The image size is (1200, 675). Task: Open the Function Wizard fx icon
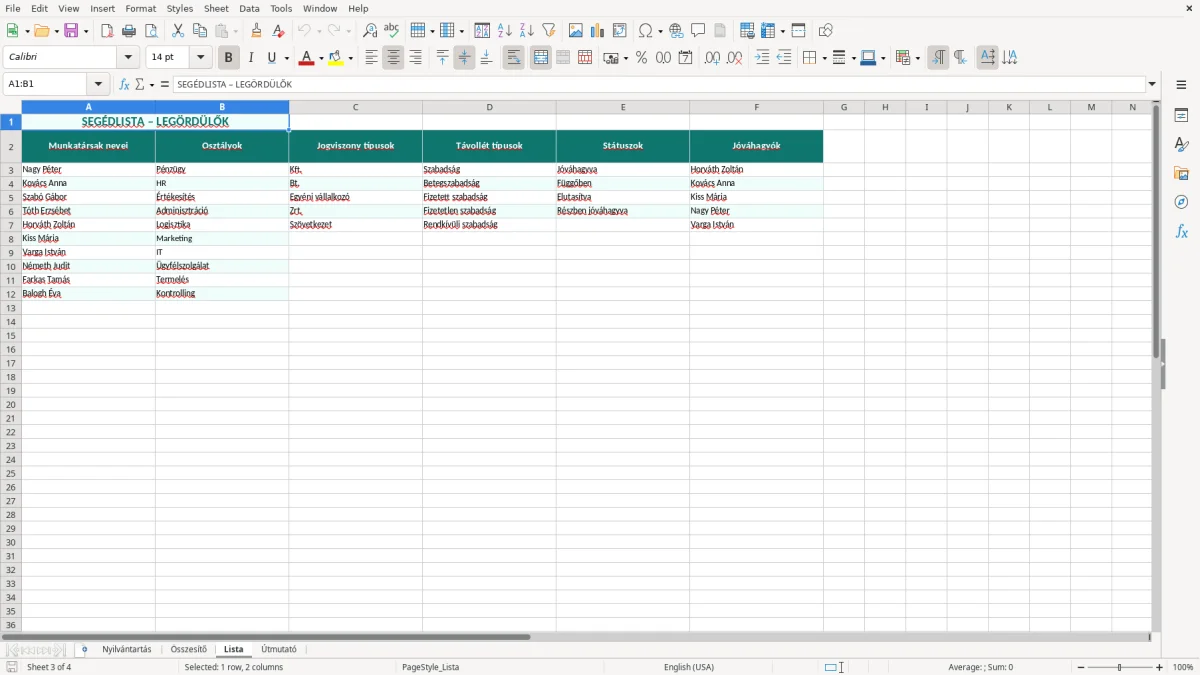pos(124,85)
